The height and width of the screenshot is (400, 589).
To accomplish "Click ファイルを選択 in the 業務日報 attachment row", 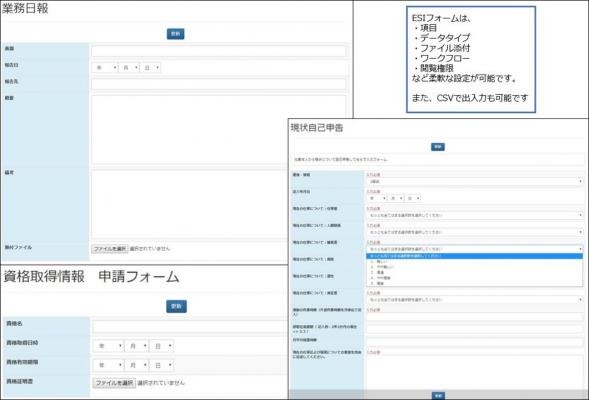I will 110,249.
